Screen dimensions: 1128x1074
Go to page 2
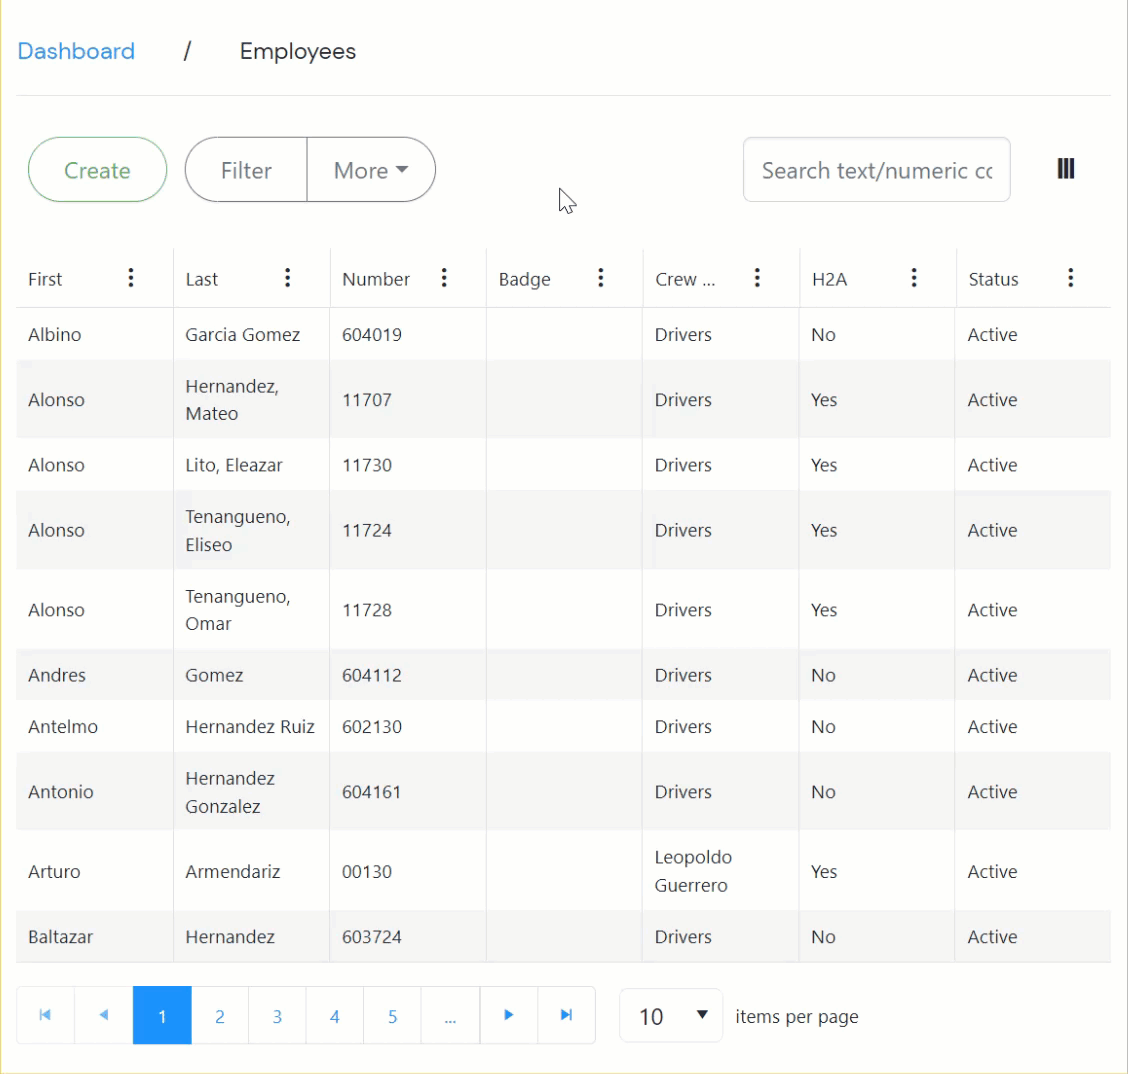[220, 1016]
